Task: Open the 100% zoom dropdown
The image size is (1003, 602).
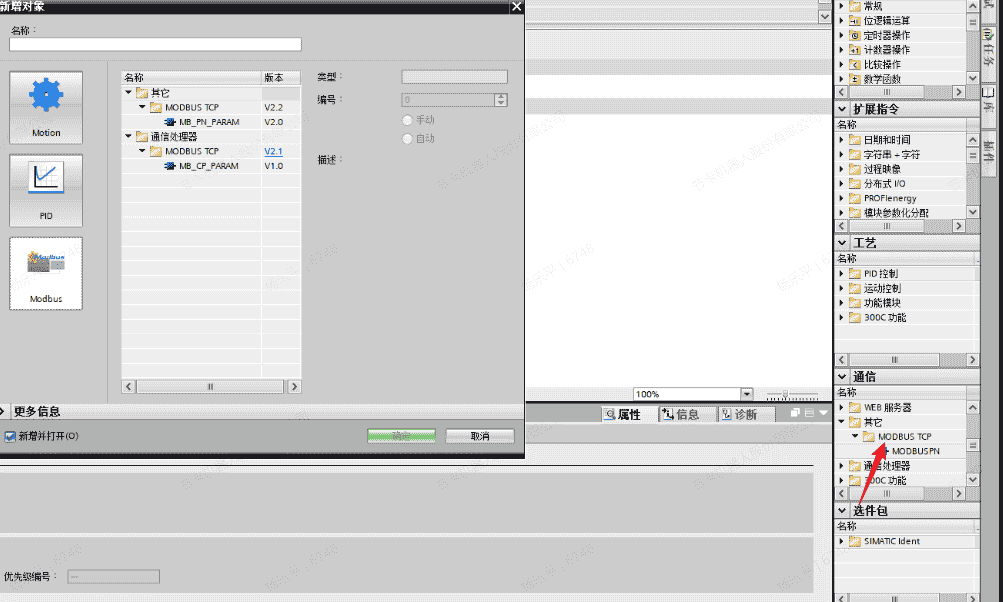Action: (x=746, y=394)
